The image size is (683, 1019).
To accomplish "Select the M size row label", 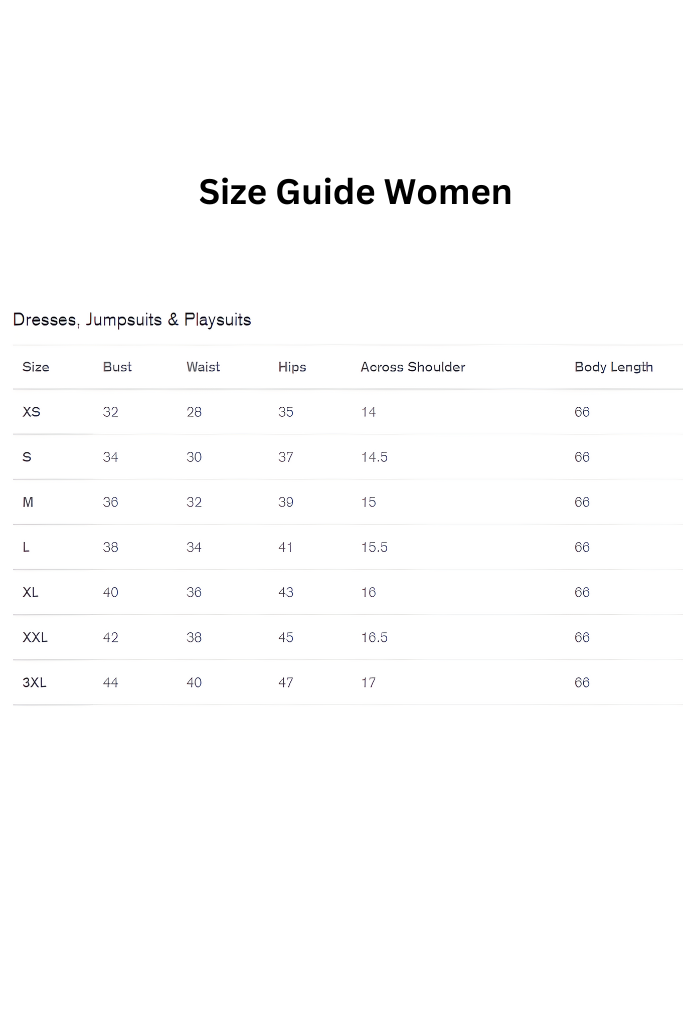I will 28,502.
